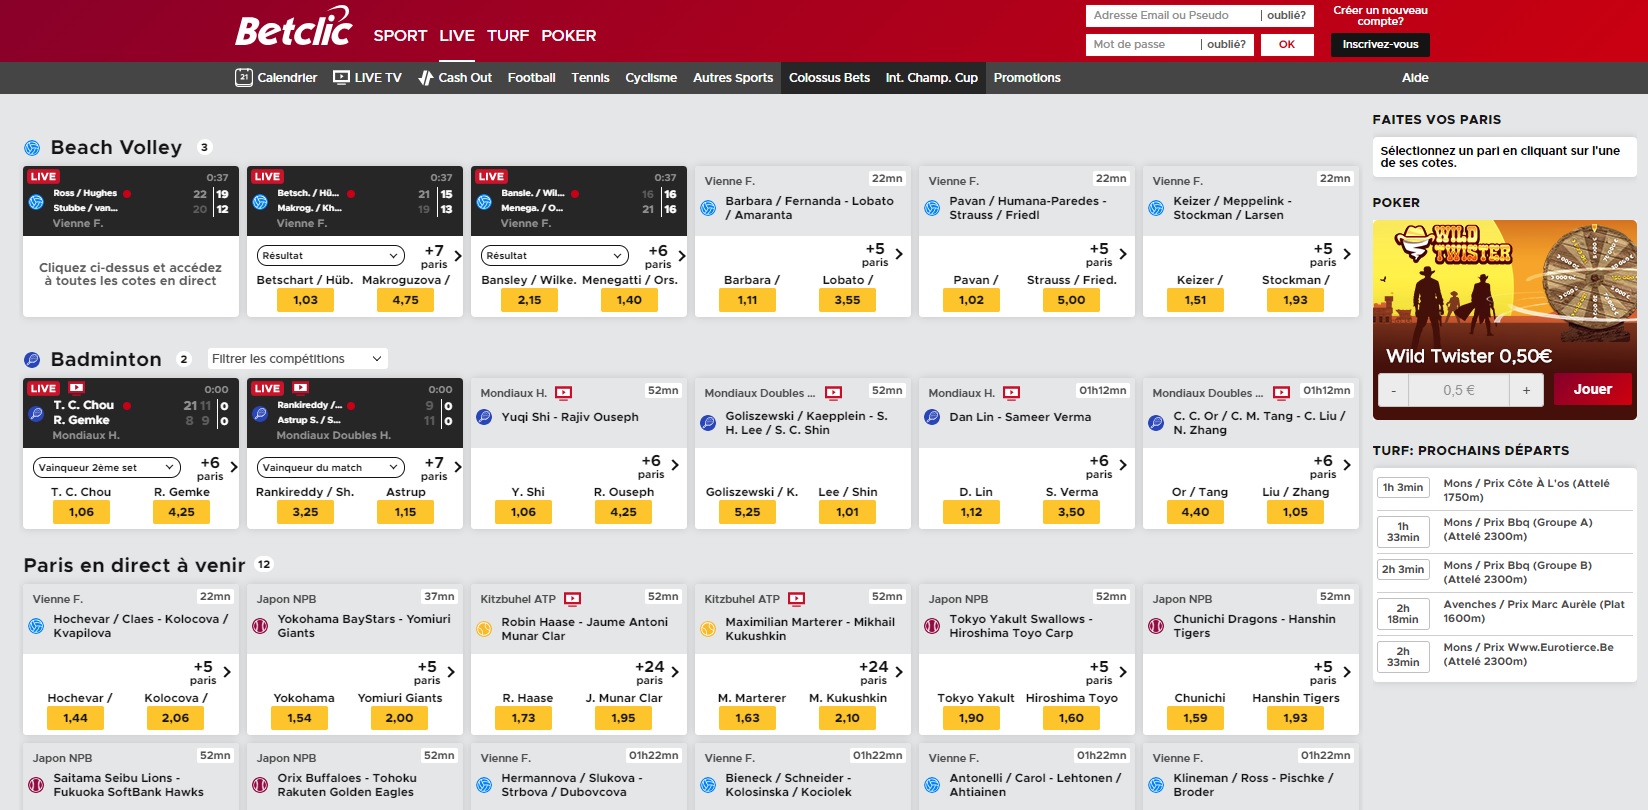
Task: Open live Ross / Hughes match scoreboard
Action: (131, 201)
